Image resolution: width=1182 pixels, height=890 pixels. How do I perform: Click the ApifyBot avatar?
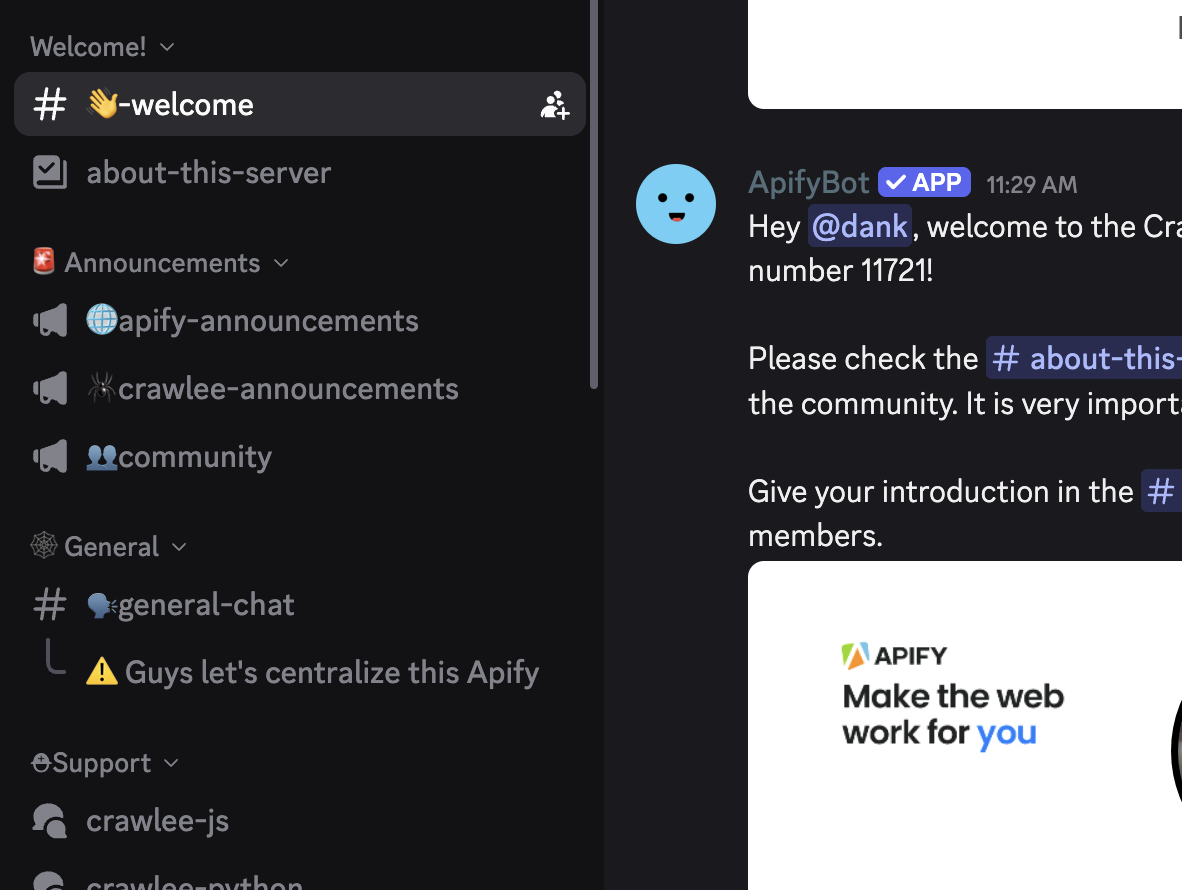676,204
